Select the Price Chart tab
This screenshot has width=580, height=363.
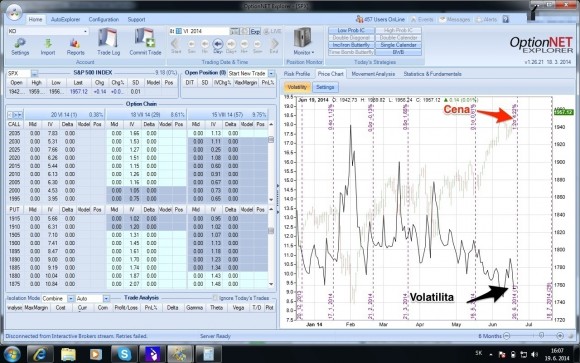coord(330,74)
